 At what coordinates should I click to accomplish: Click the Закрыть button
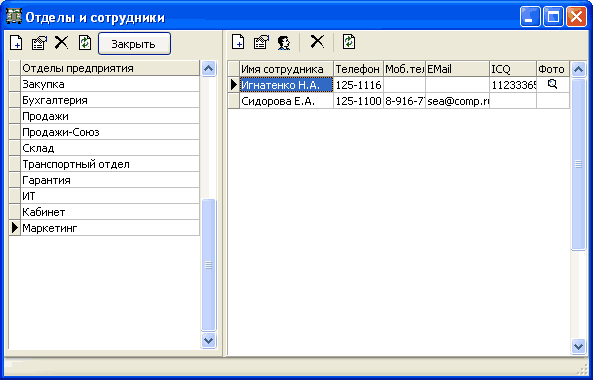coord(134,44)
